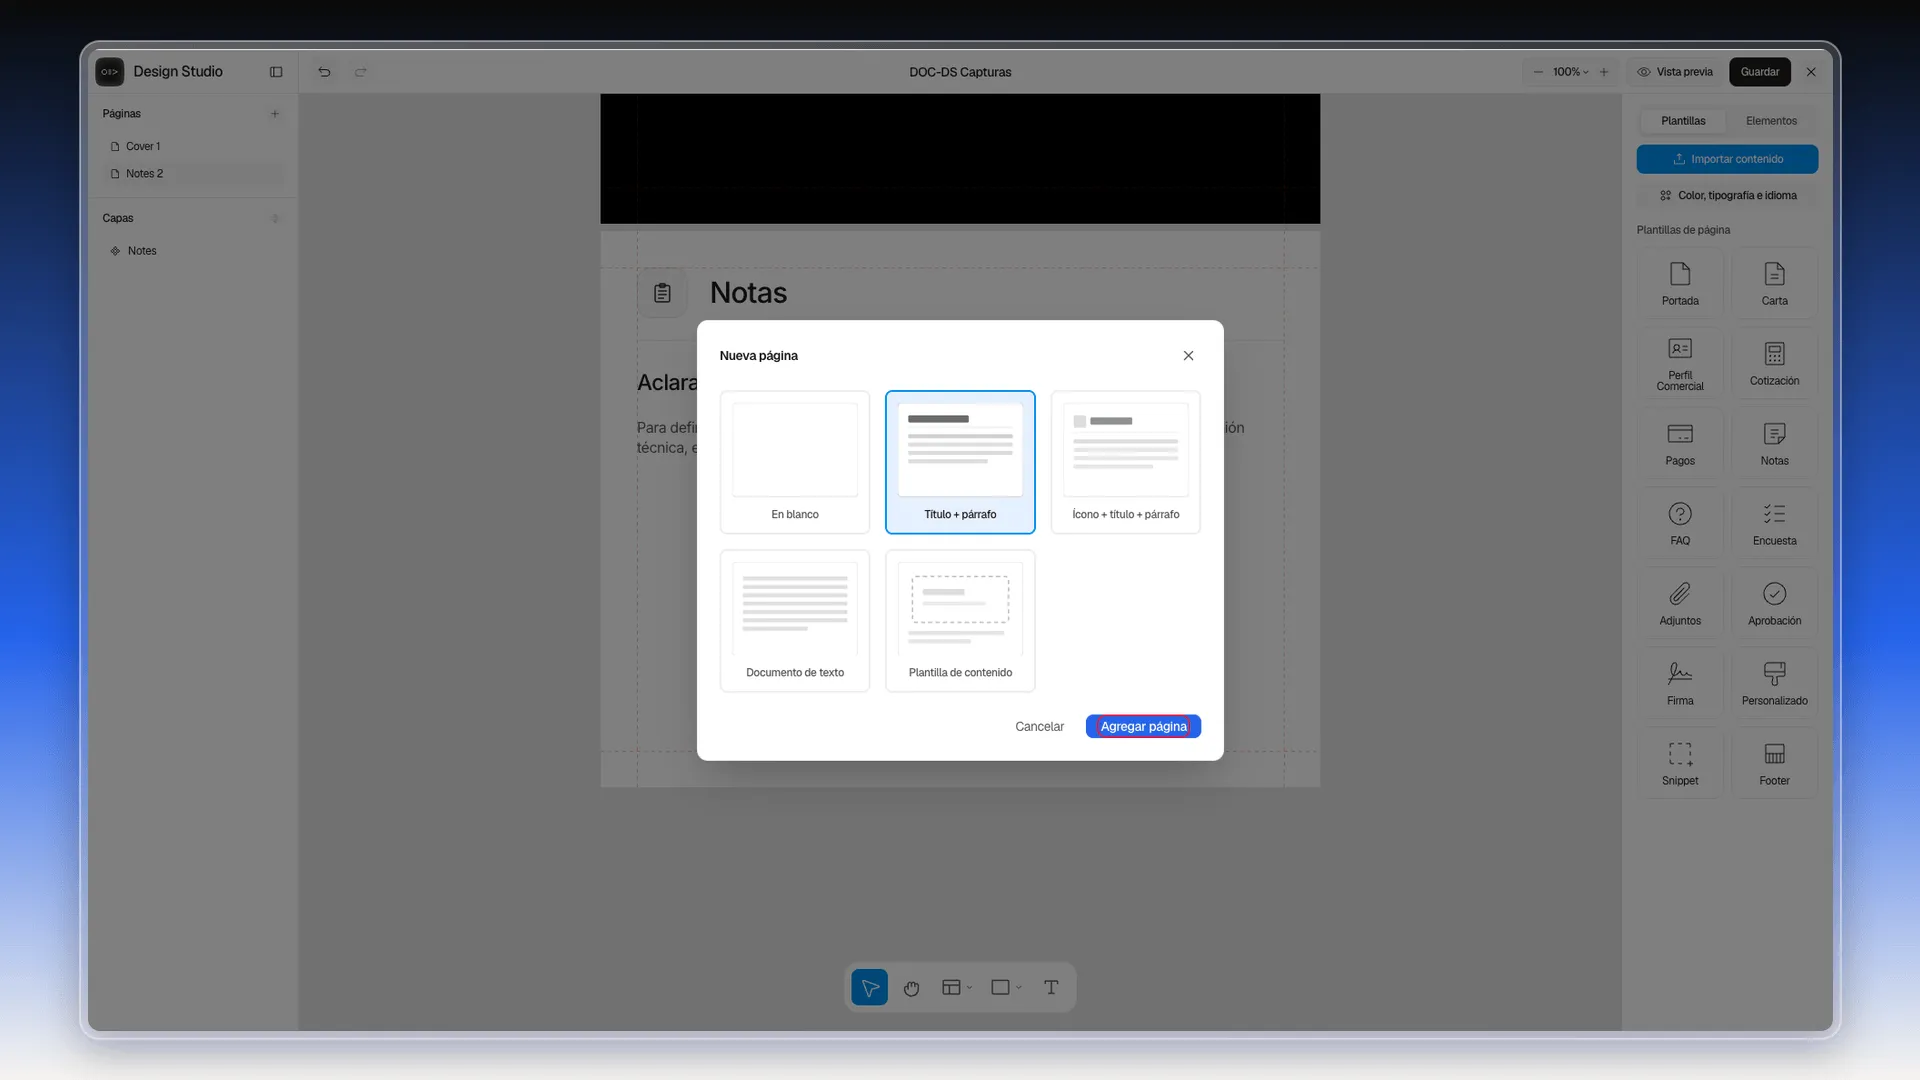This screenshot has width=1920, height=1080.
Task: Zoom out with the minus icon
Action: 1538,72
